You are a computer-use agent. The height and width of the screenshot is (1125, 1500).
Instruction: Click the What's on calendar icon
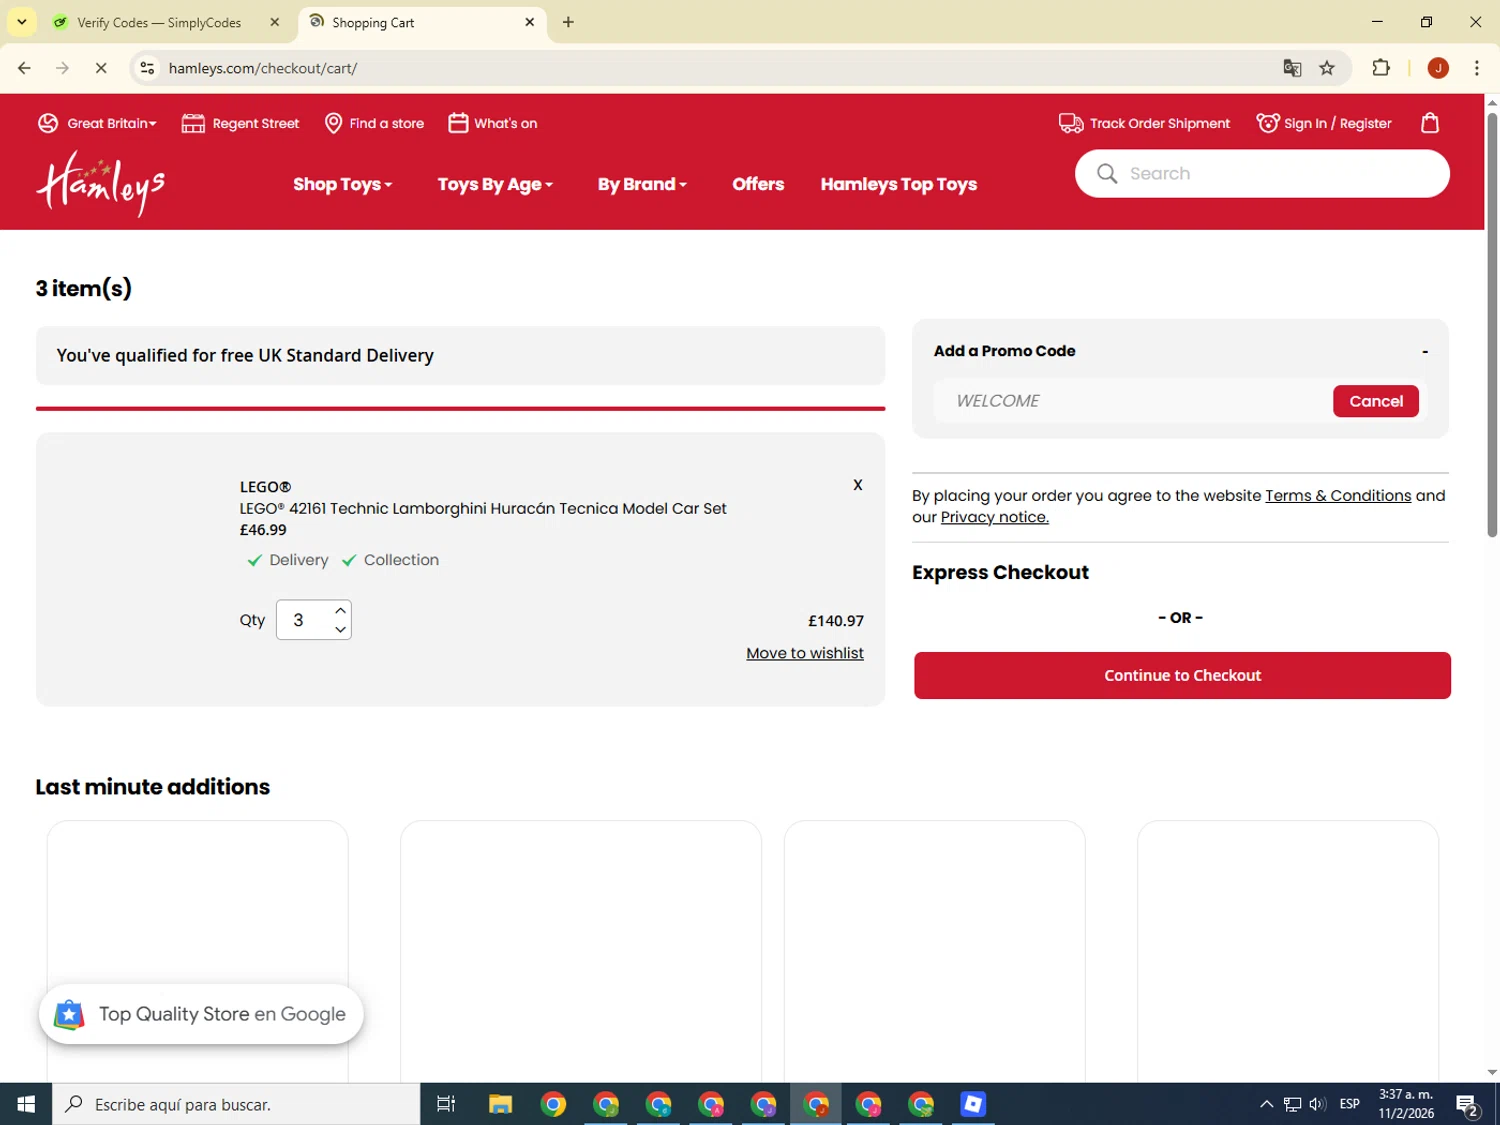coord(458,123)
